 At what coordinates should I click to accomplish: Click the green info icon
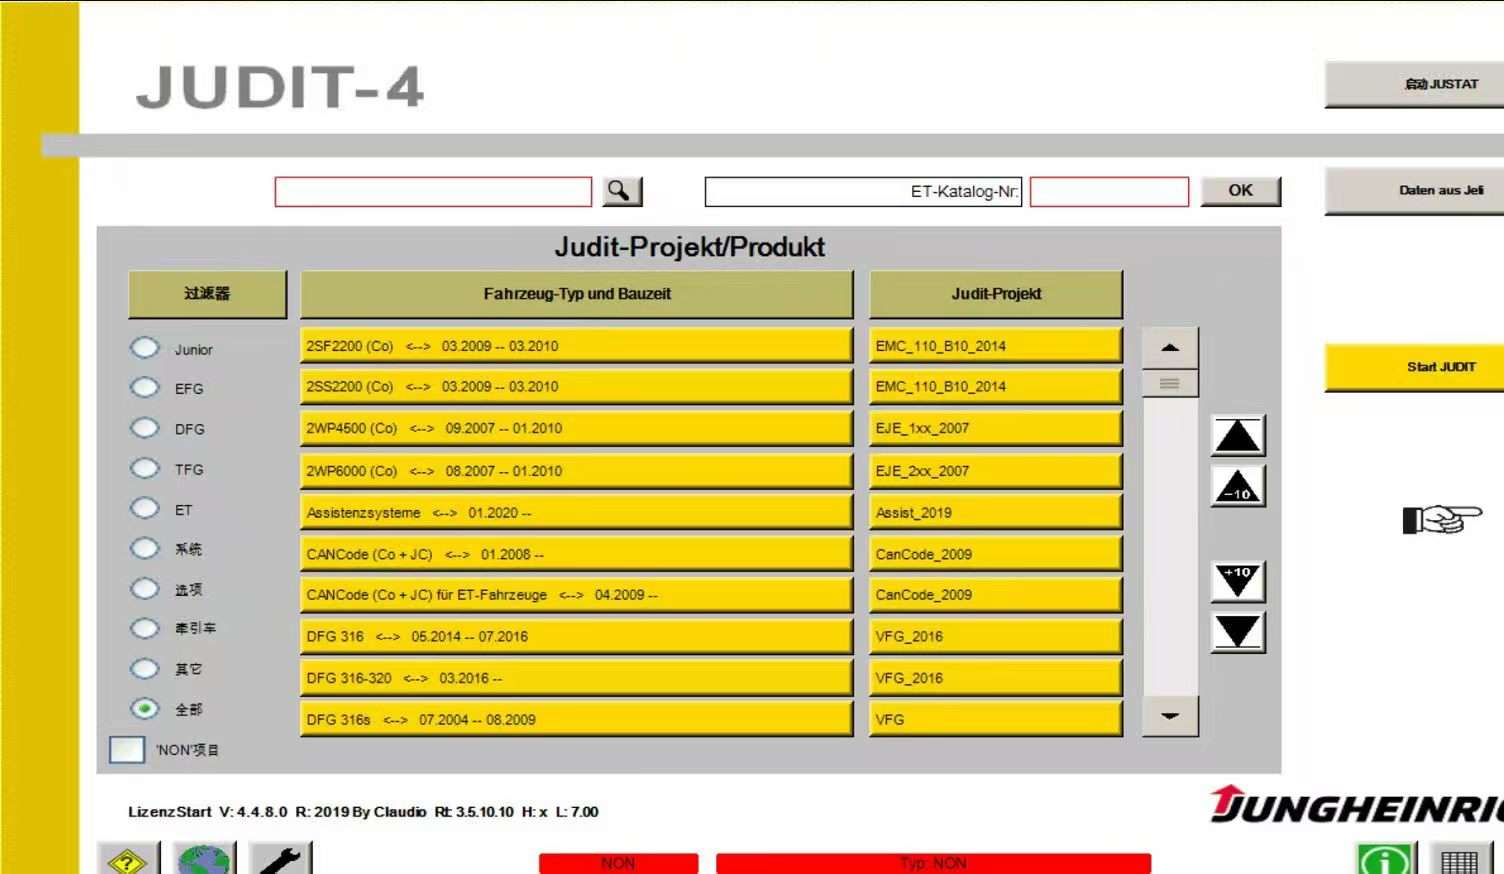[1385, 859]
